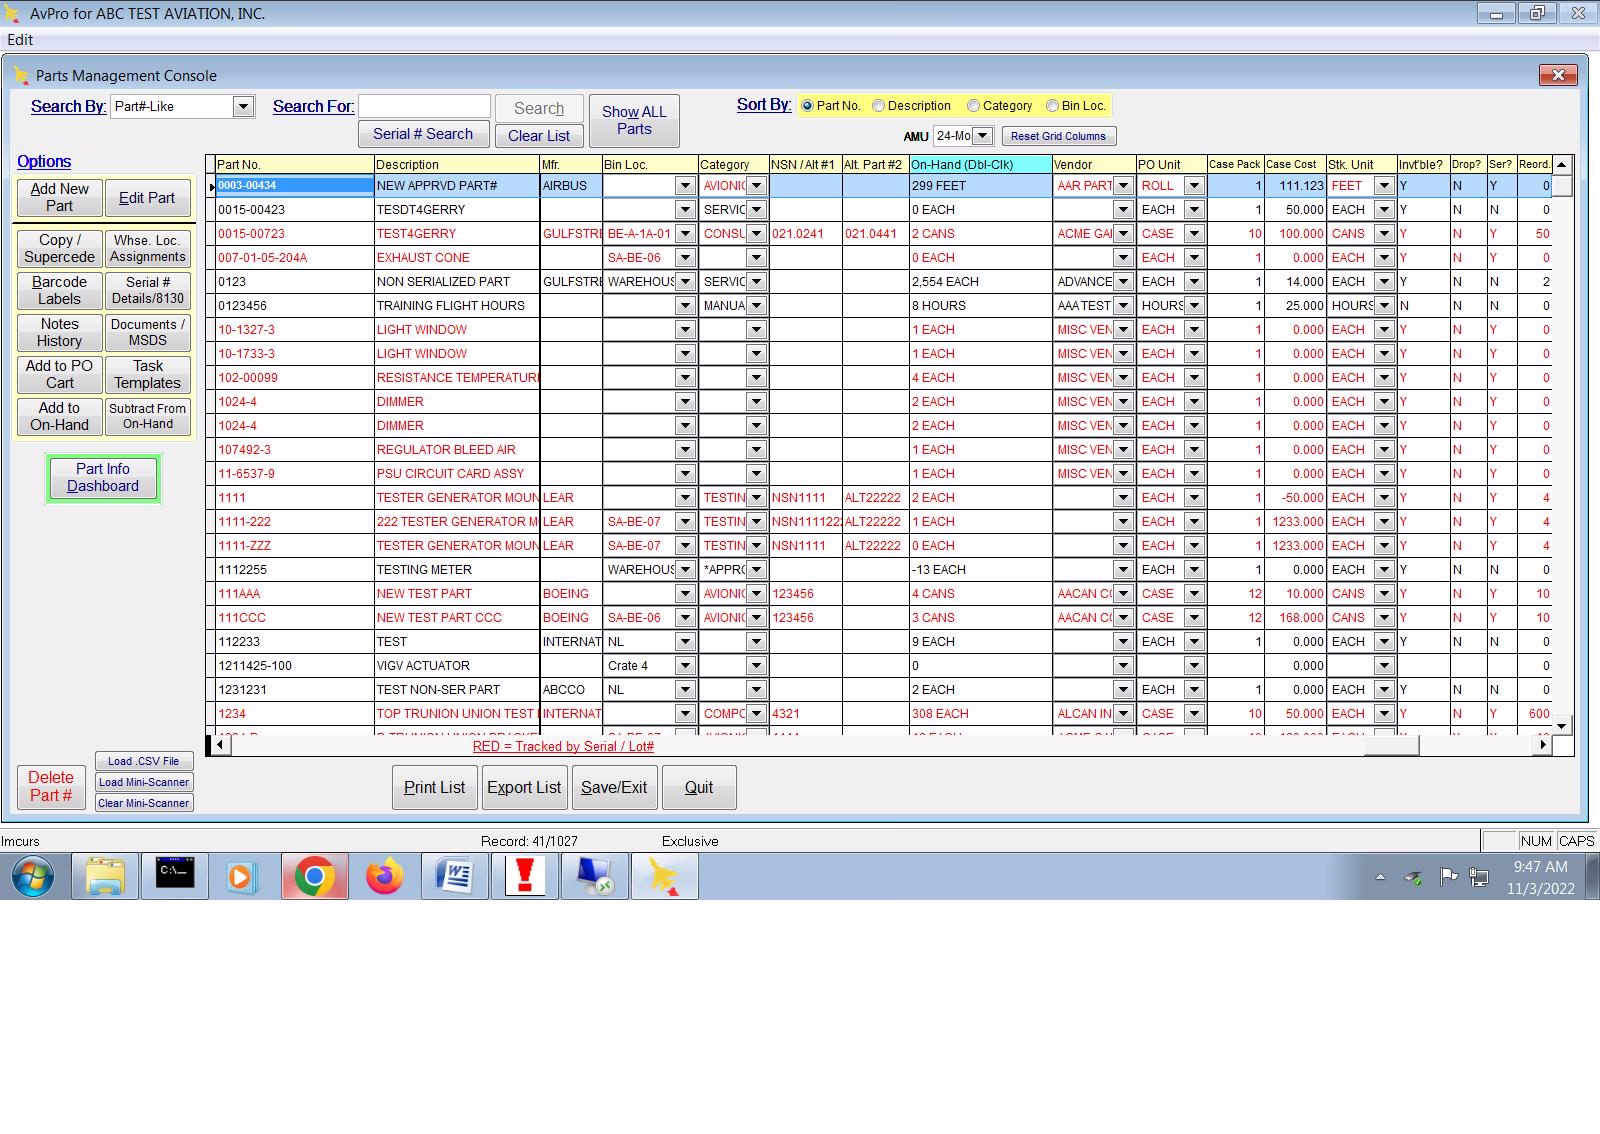Click Load .CSV File button

pyautogui.click(x=144, y=761)
